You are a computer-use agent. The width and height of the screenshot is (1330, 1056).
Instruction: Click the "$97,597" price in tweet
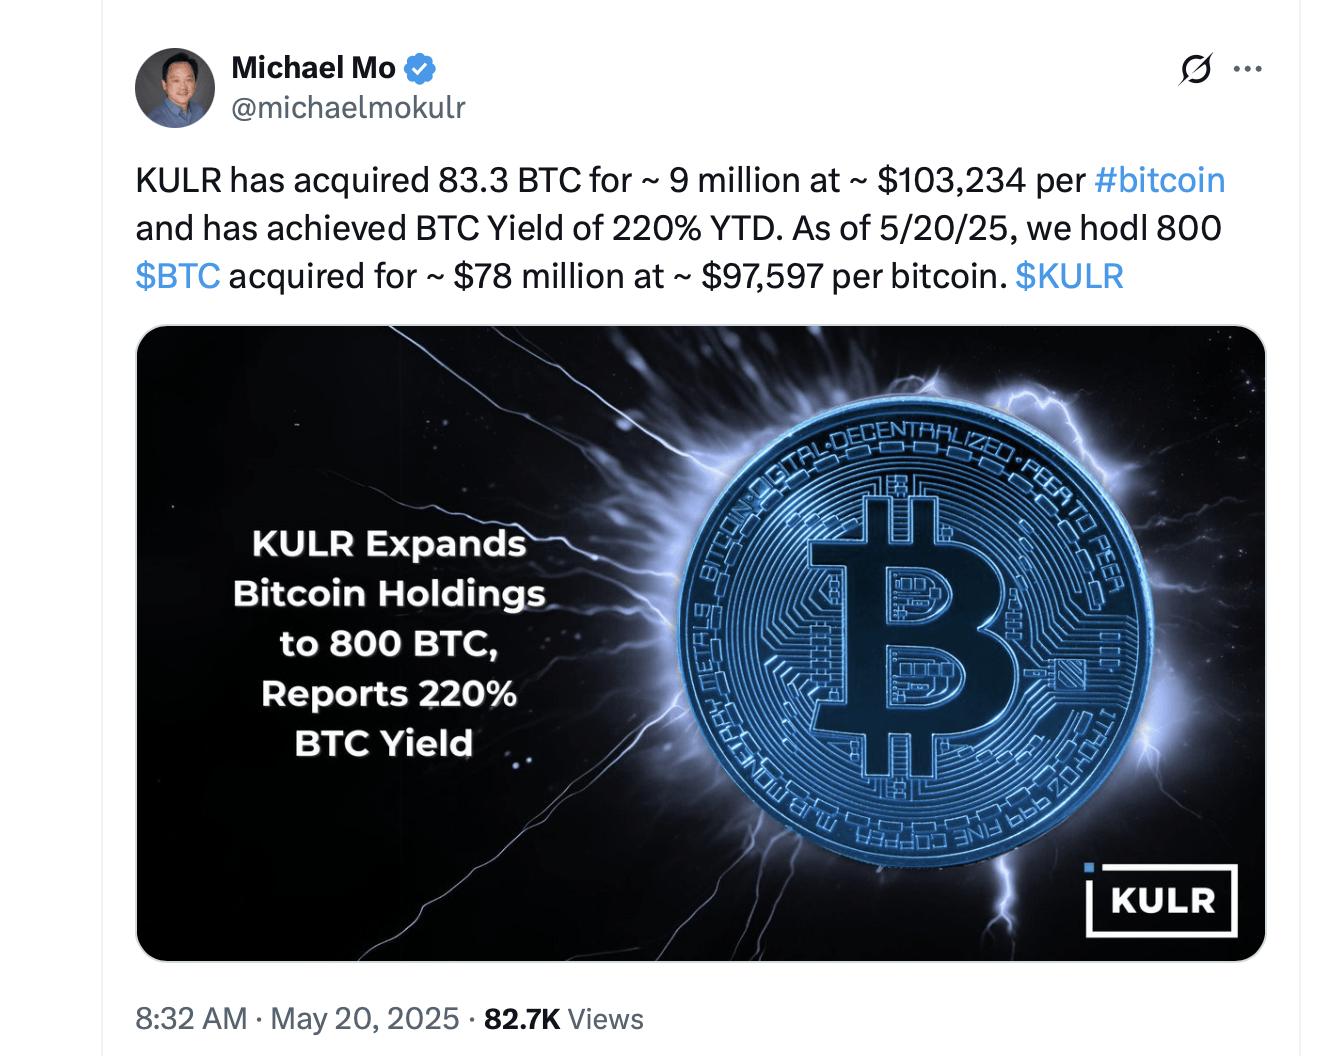point(762,276)
